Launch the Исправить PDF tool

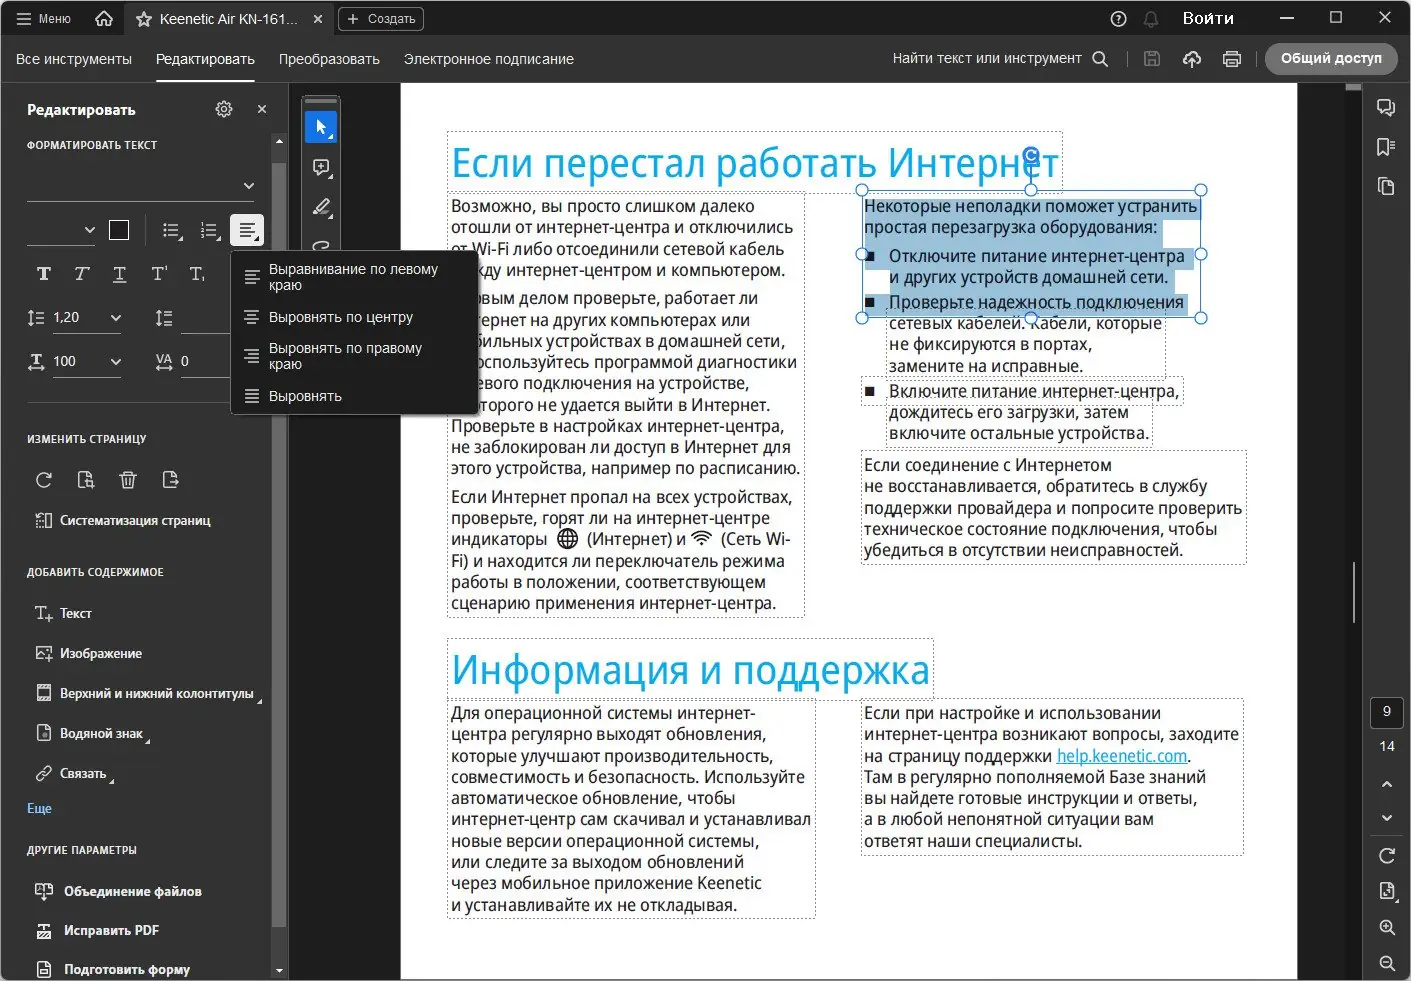pyautogui.click(x=110, y=930)
